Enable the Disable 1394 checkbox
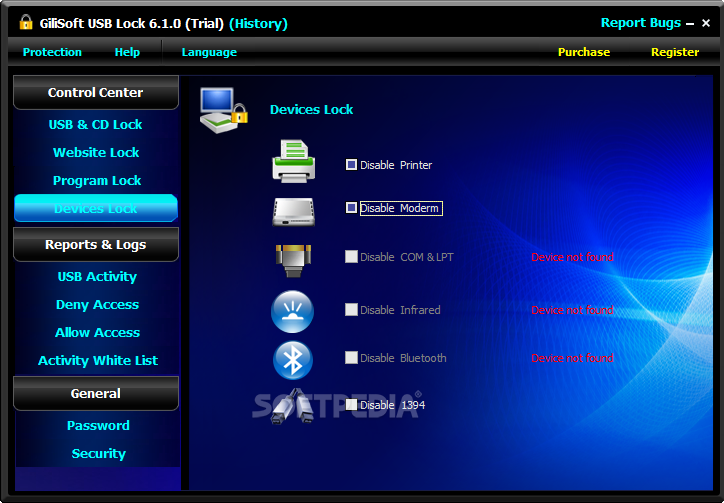The width and height of the screenshot is (724, 503). click(351, 405)
